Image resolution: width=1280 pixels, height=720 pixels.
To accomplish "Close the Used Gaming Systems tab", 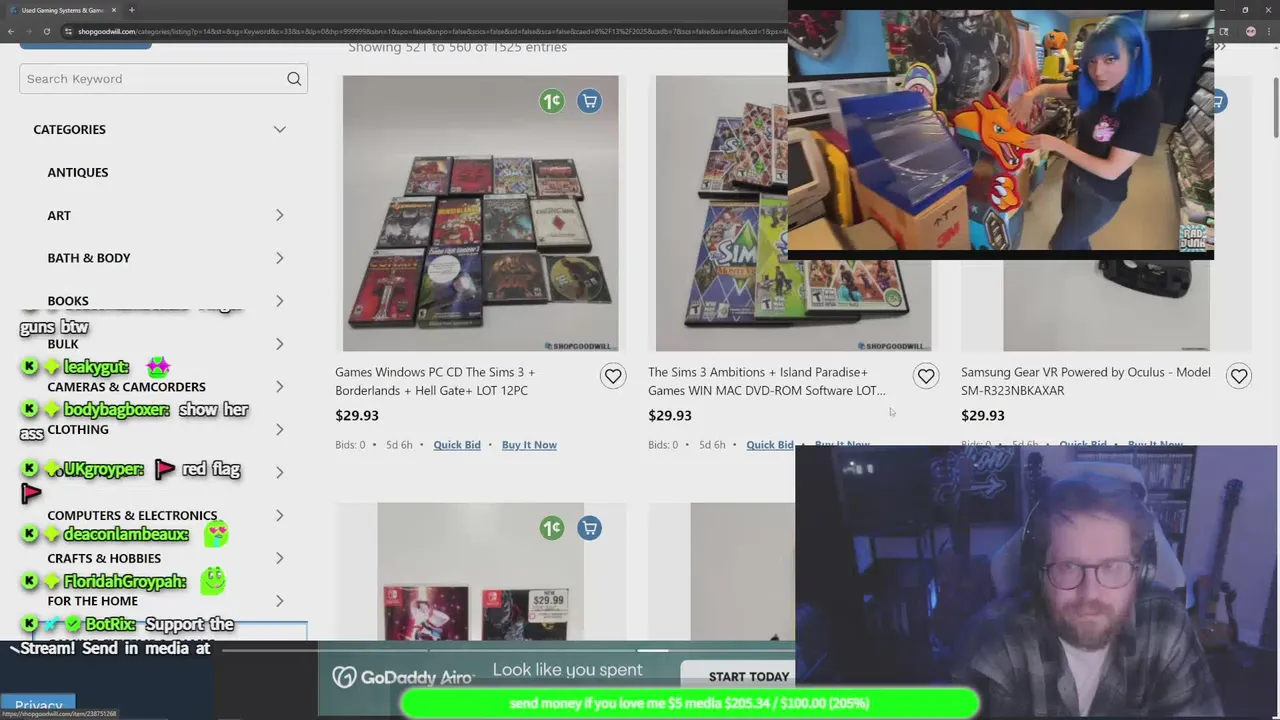I will pyautogui.click(x=114, y=10).
